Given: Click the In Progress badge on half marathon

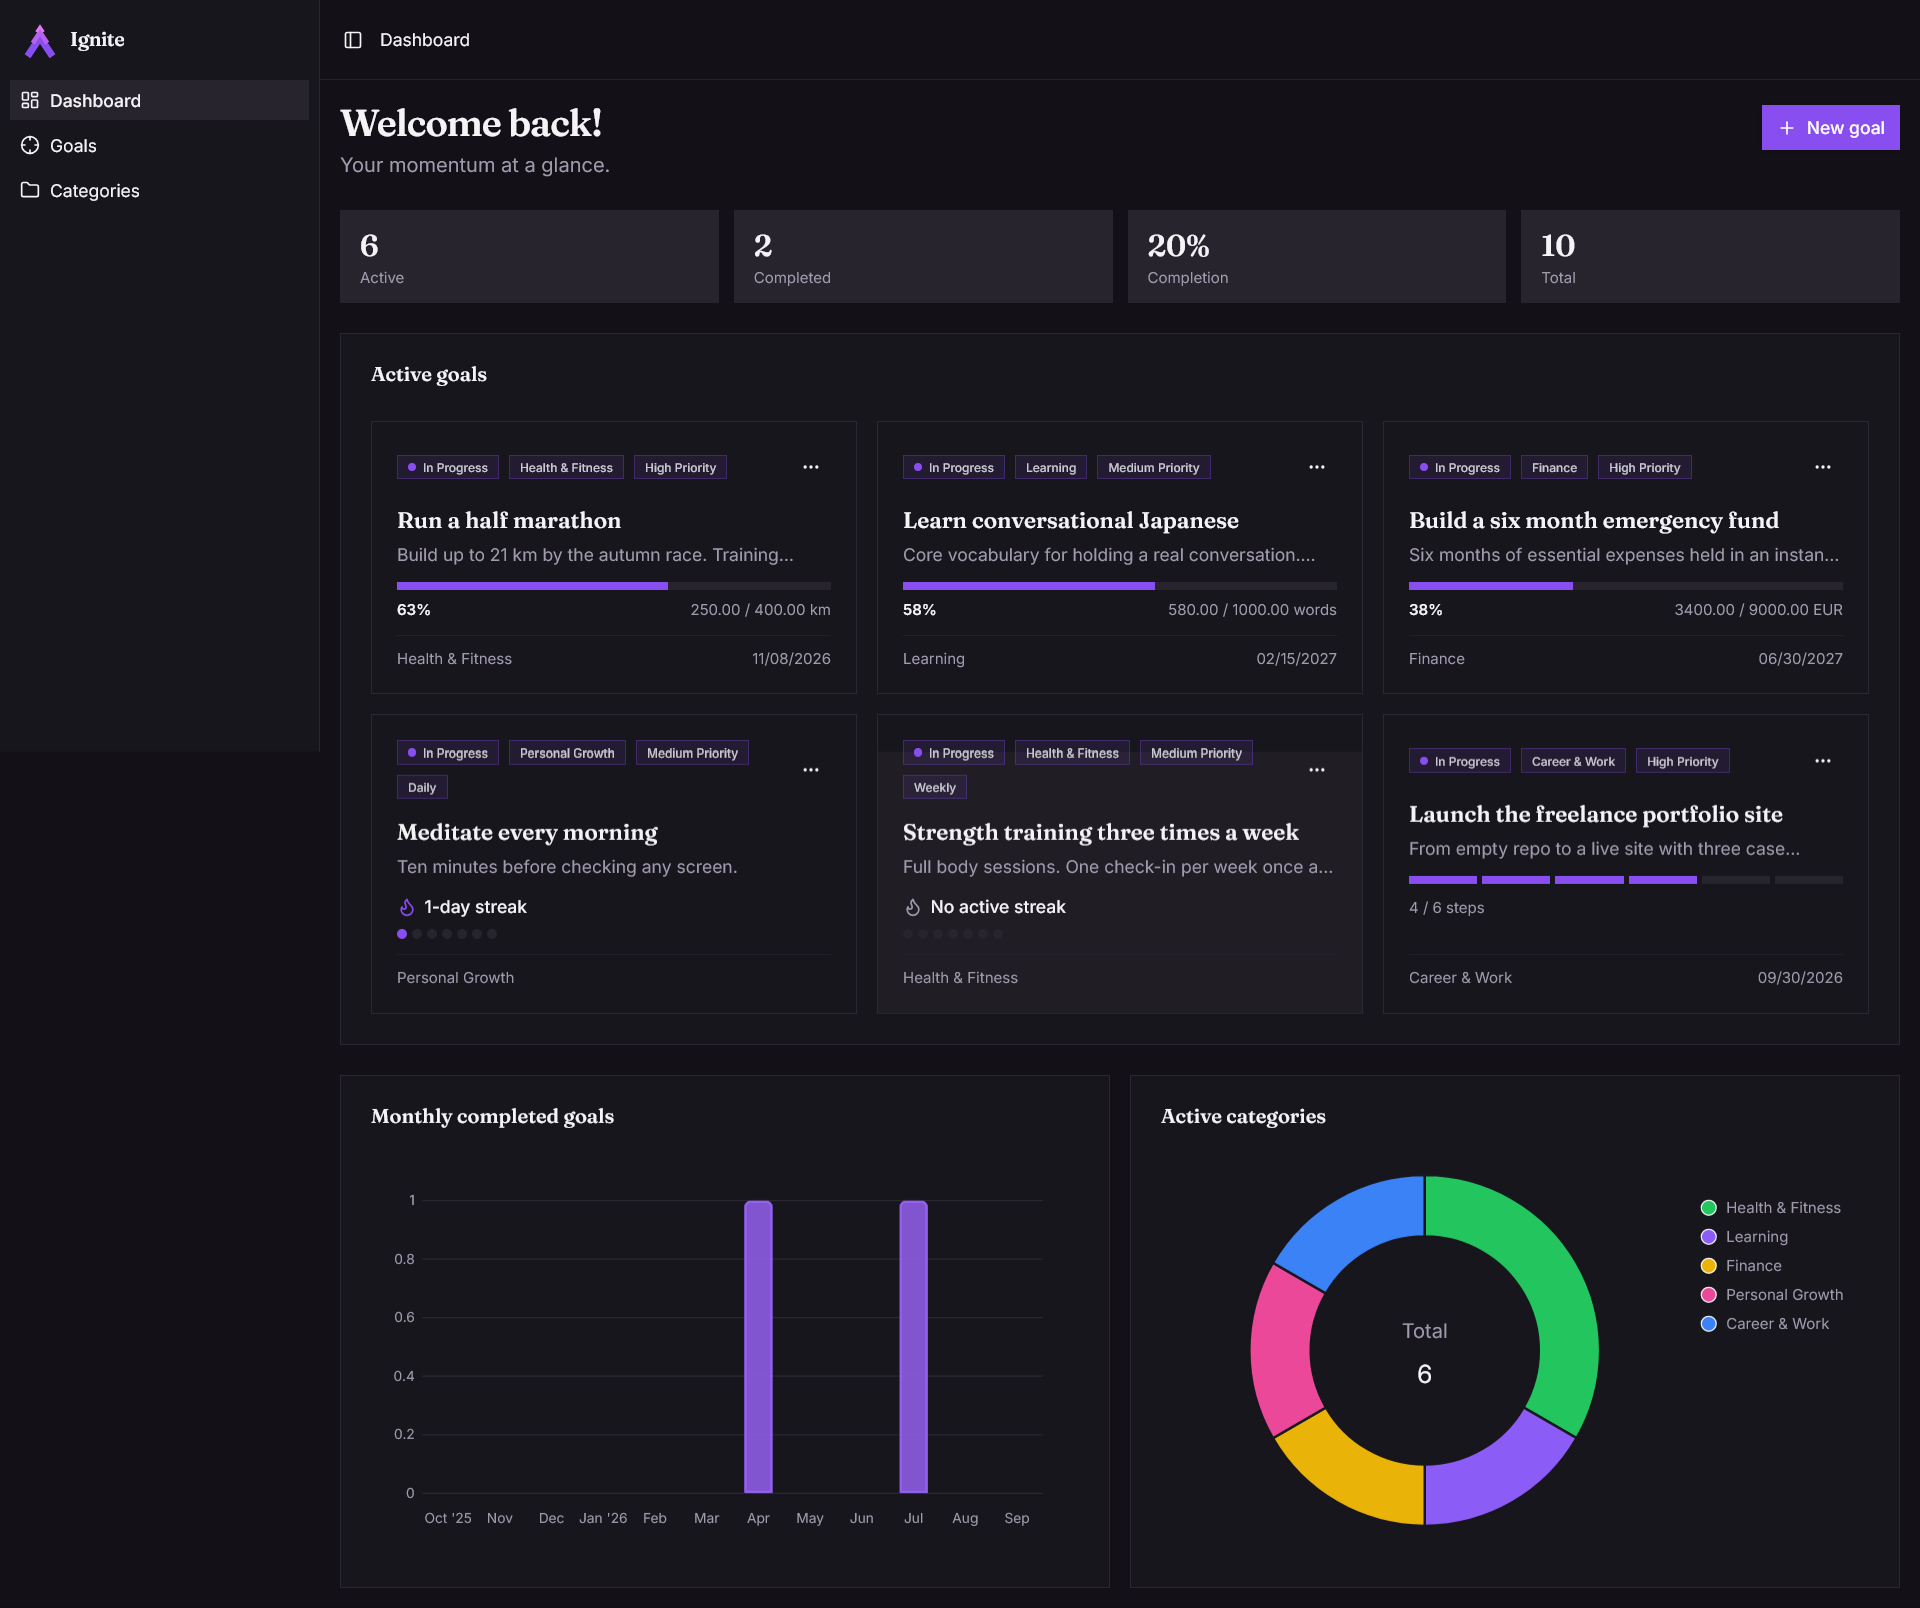Looking at the screenshot, I should click(447, 467).
